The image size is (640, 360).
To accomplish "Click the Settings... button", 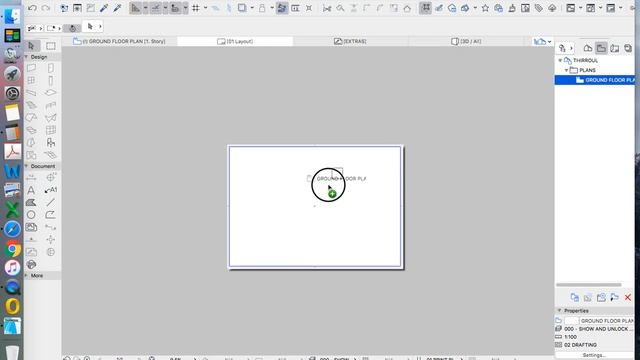I will 594,356.
